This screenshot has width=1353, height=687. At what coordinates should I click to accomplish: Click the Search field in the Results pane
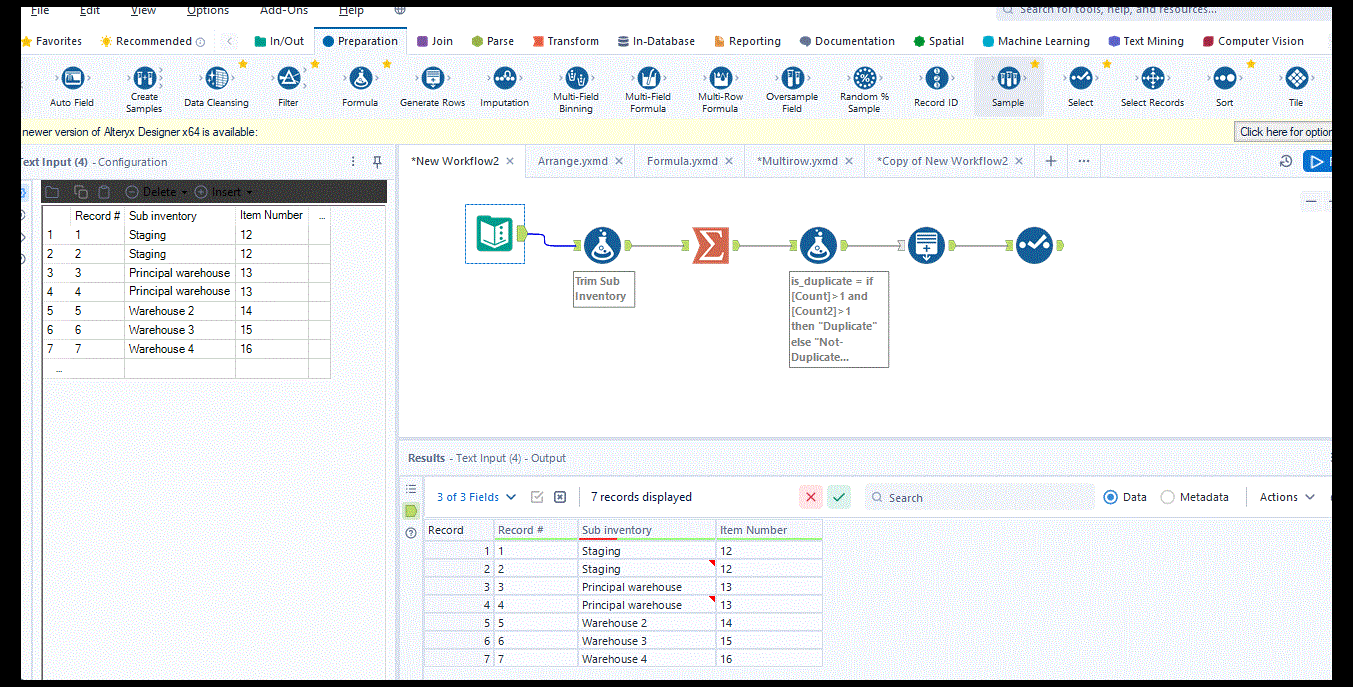pyautogui.click(x=980, y=497)
